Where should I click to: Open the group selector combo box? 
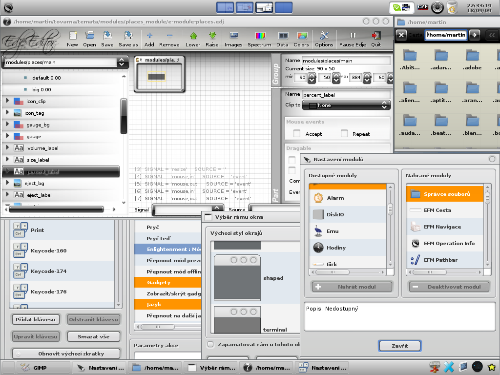coord(65,62)
